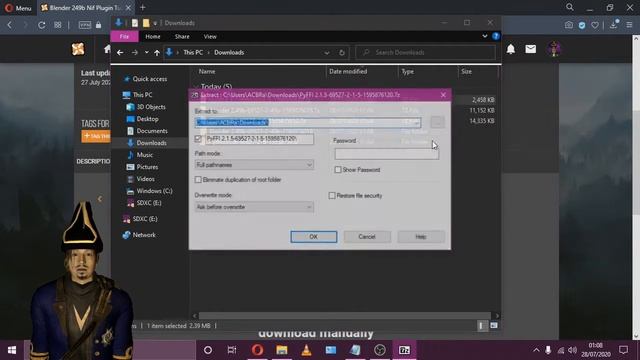This screenshot has width=640, height=360.
Task: Go forward in File Explorer
Action: pos(135,53)
